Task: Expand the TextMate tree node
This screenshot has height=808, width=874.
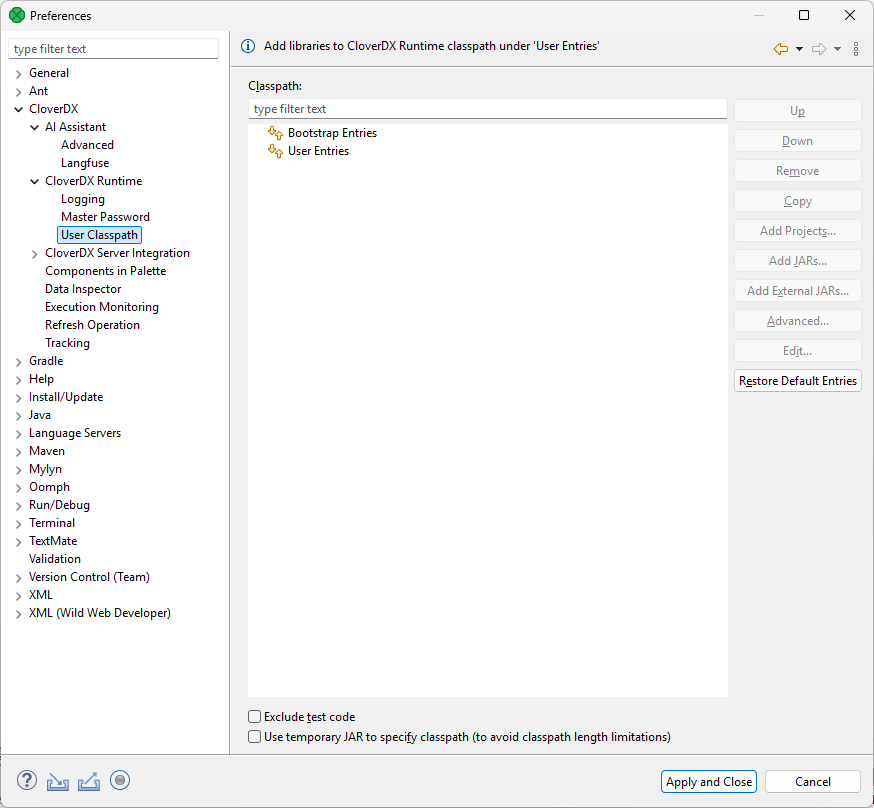Action: point(18,542)
